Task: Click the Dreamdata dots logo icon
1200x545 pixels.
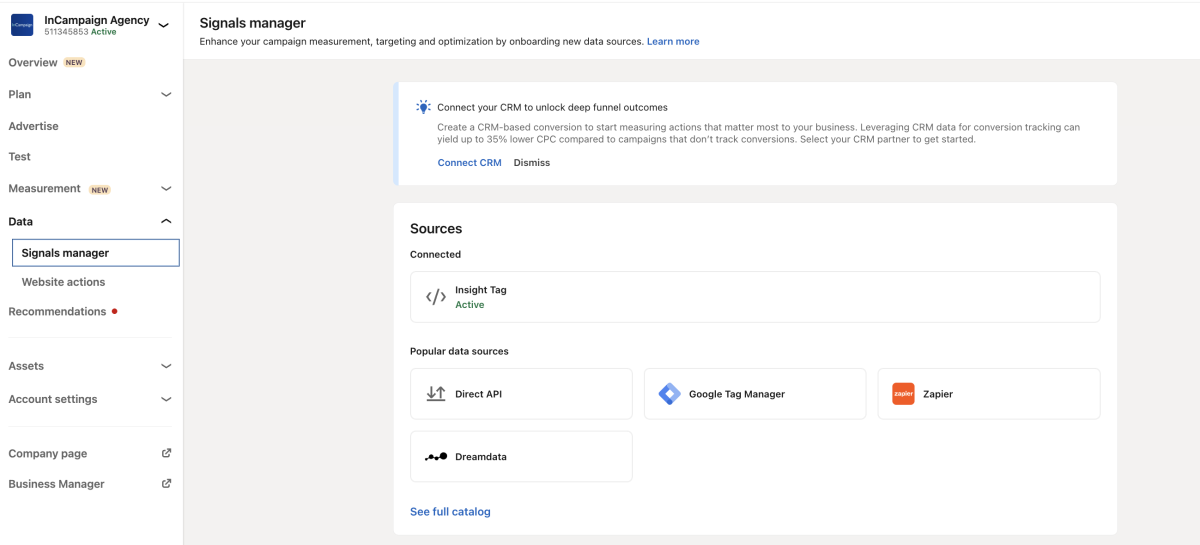Action: (436, 457)
